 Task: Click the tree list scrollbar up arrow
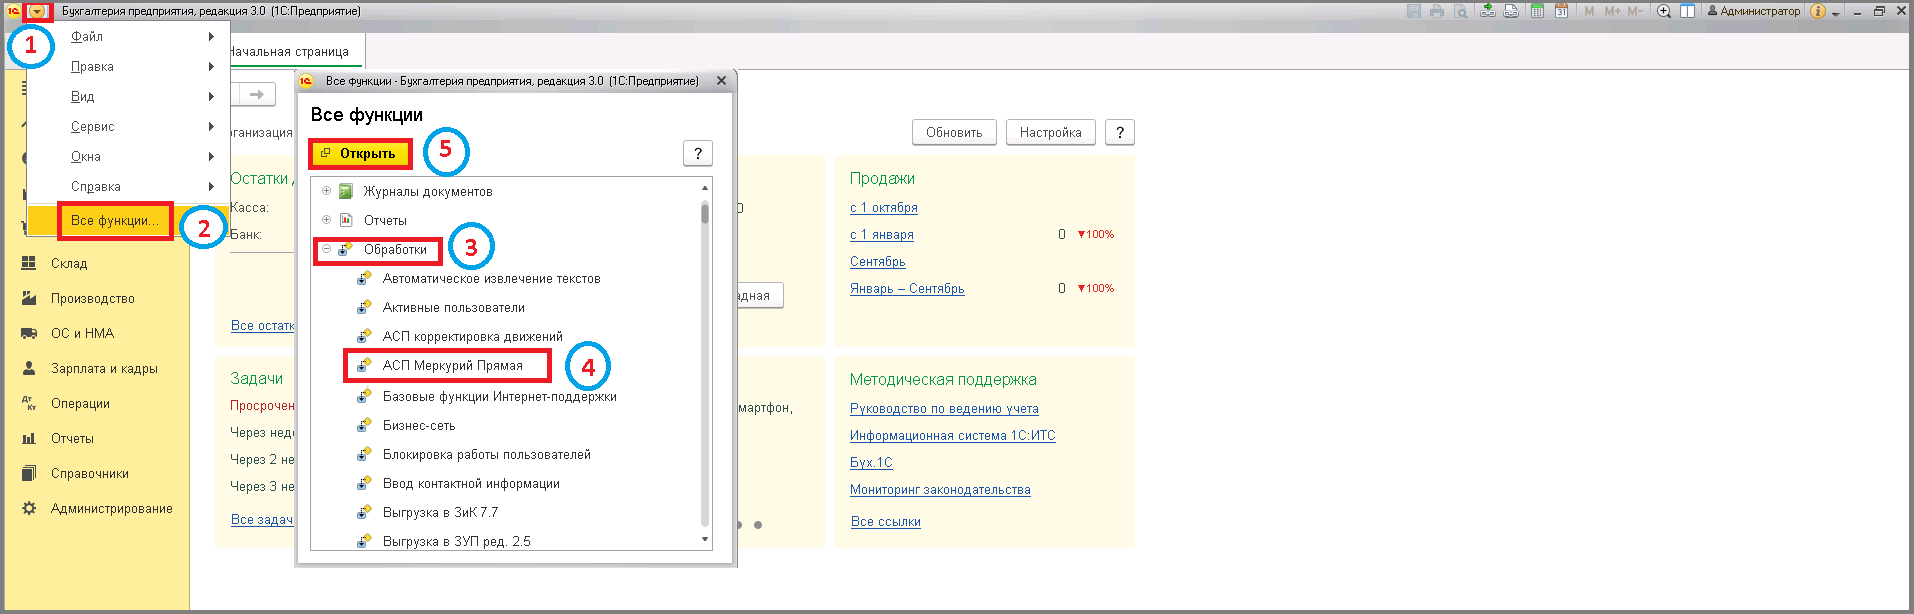[x=705, y=188]
